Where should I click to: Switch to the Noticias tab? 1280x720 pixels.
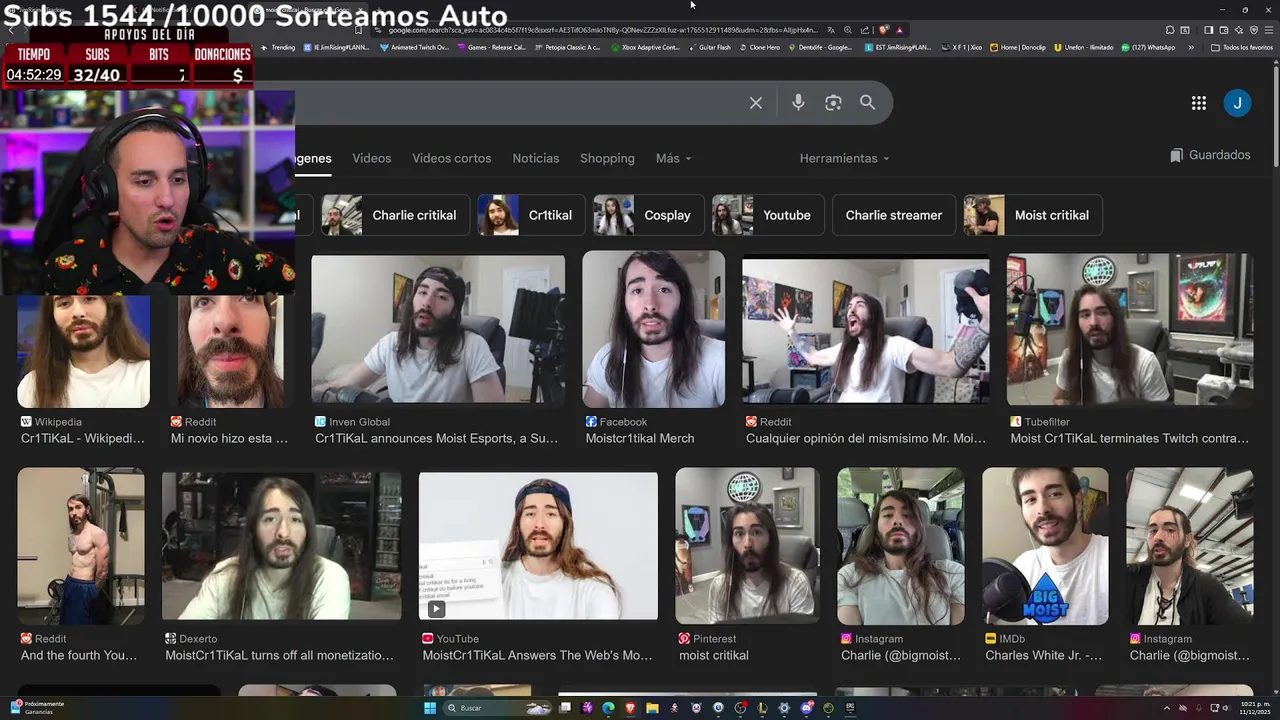[x=536, y=158]
